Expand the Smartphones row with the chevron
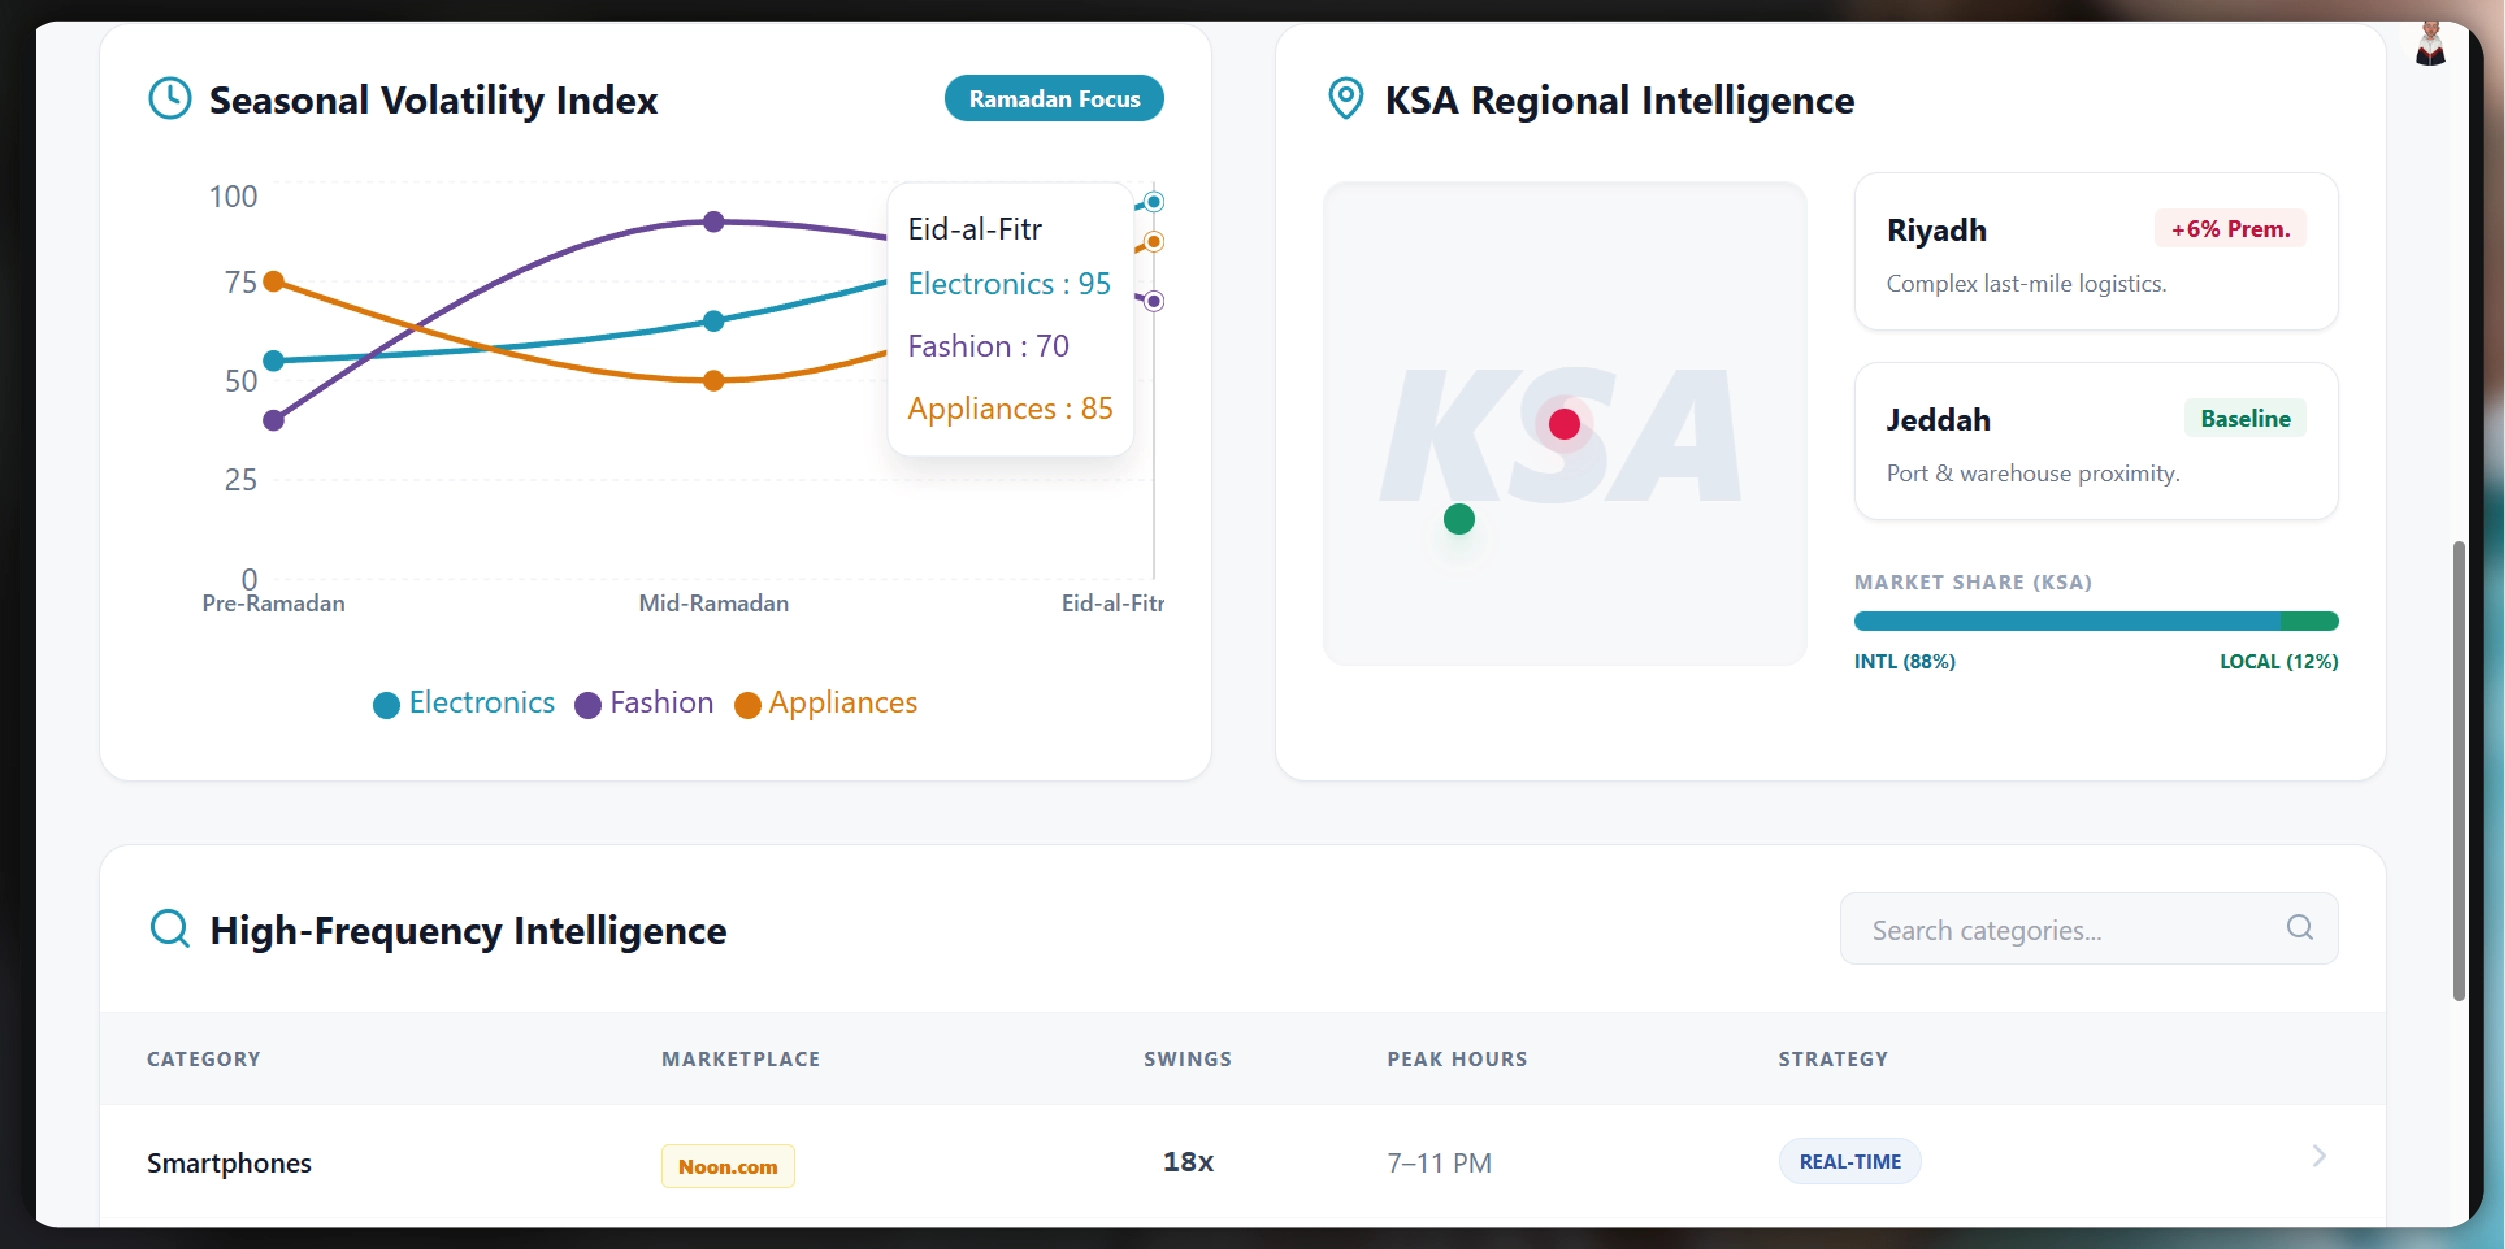 pos(2319,1157)
